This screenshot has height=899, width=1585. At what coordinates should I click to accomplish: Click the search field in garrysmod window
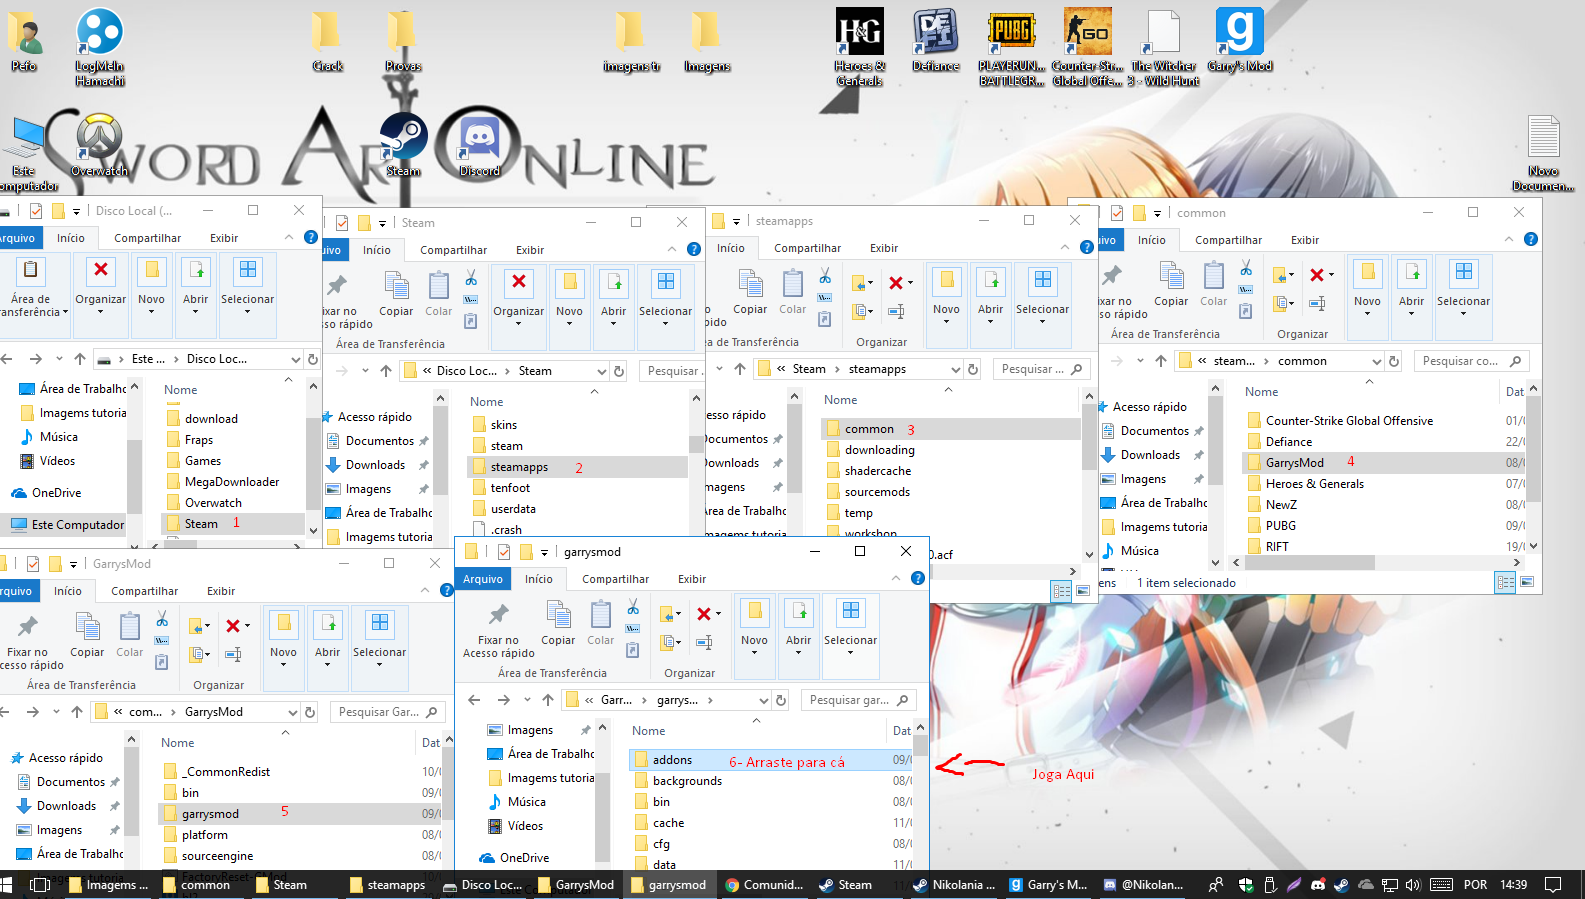pyautogui.click(x=857, y=700)
